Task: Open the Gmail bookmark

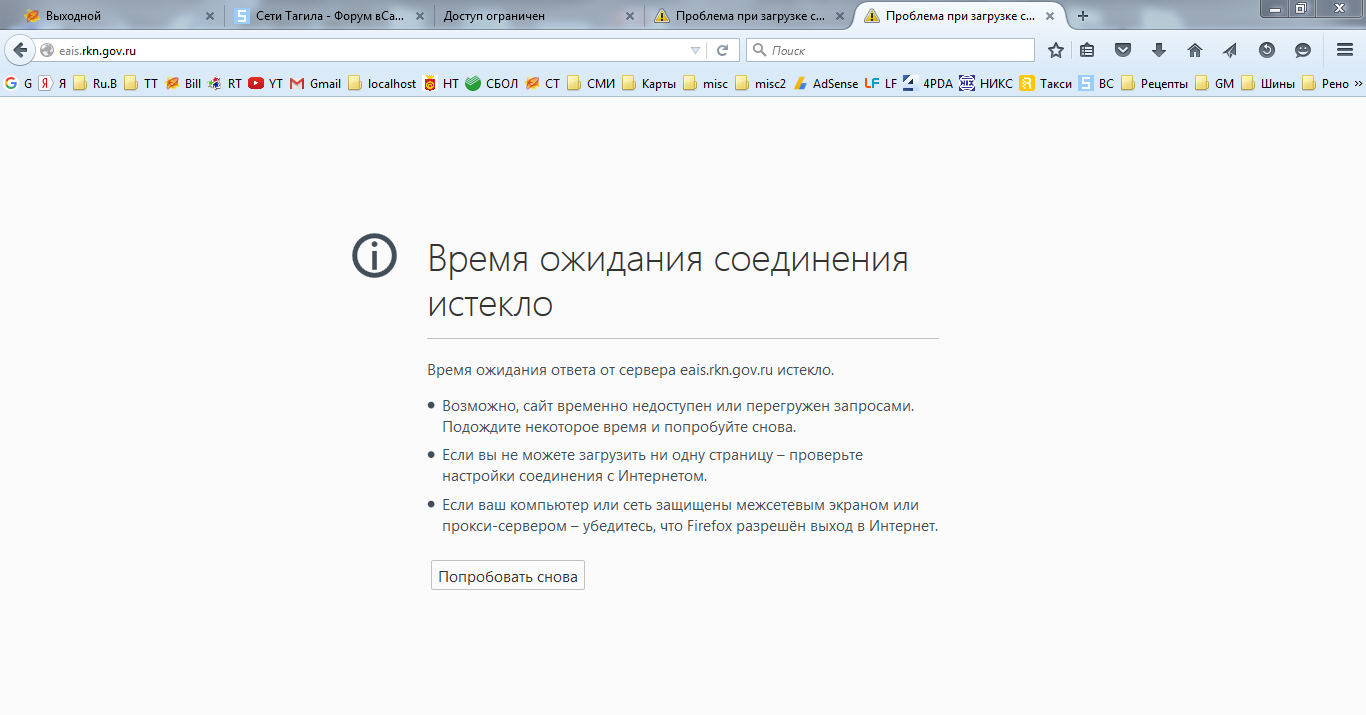Action: click(315, 84)
